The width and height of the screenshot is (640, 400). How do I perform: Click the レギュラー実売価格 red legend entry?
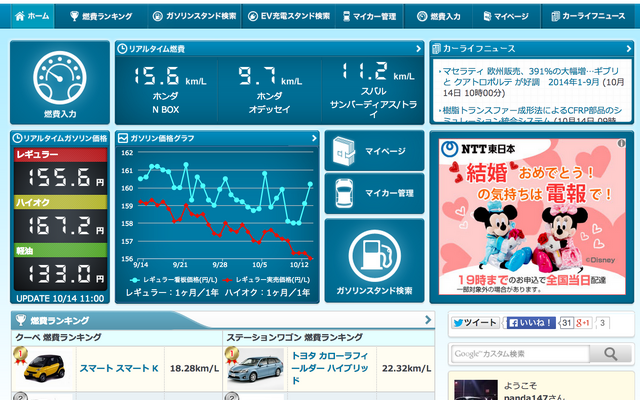pos(266,280)
